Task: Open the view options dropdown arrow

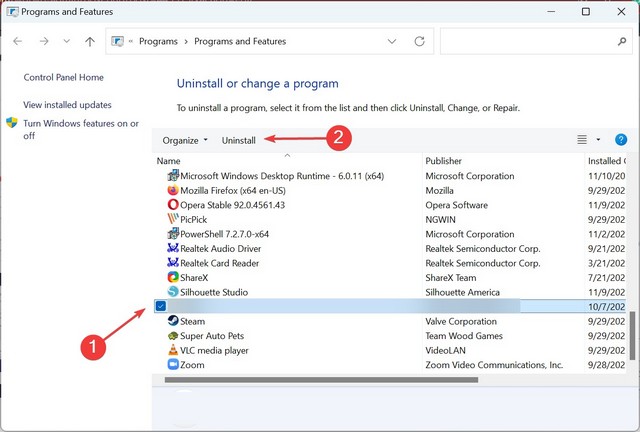Action: 598,141
